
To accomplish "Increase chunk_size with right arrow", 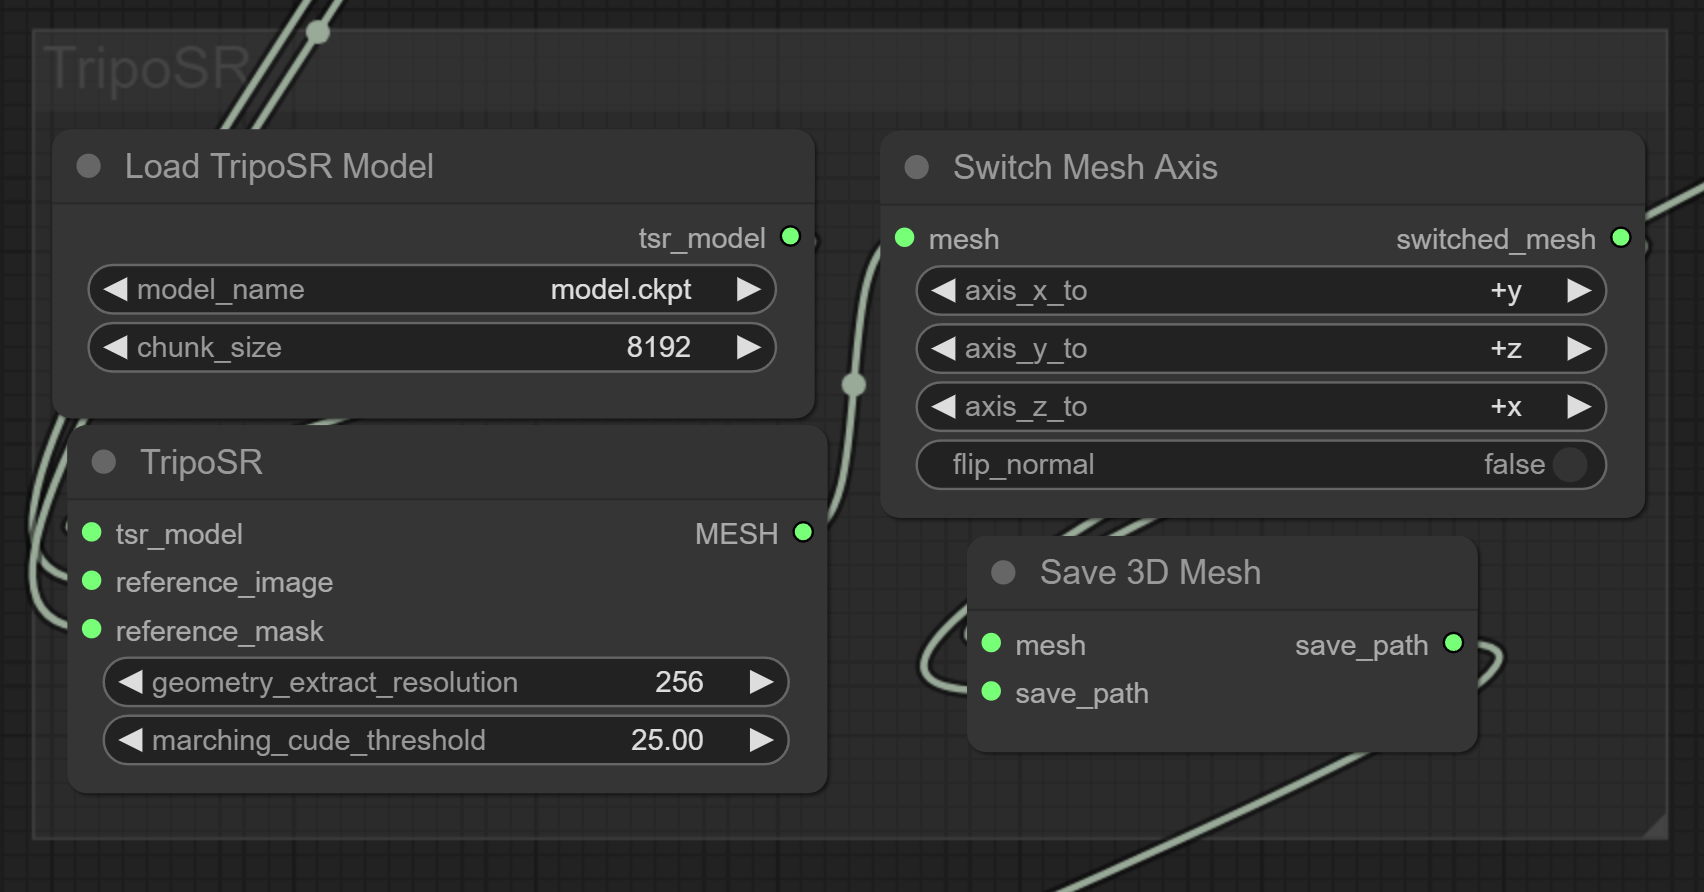I will pyautogui.click(x=748, y=347).
